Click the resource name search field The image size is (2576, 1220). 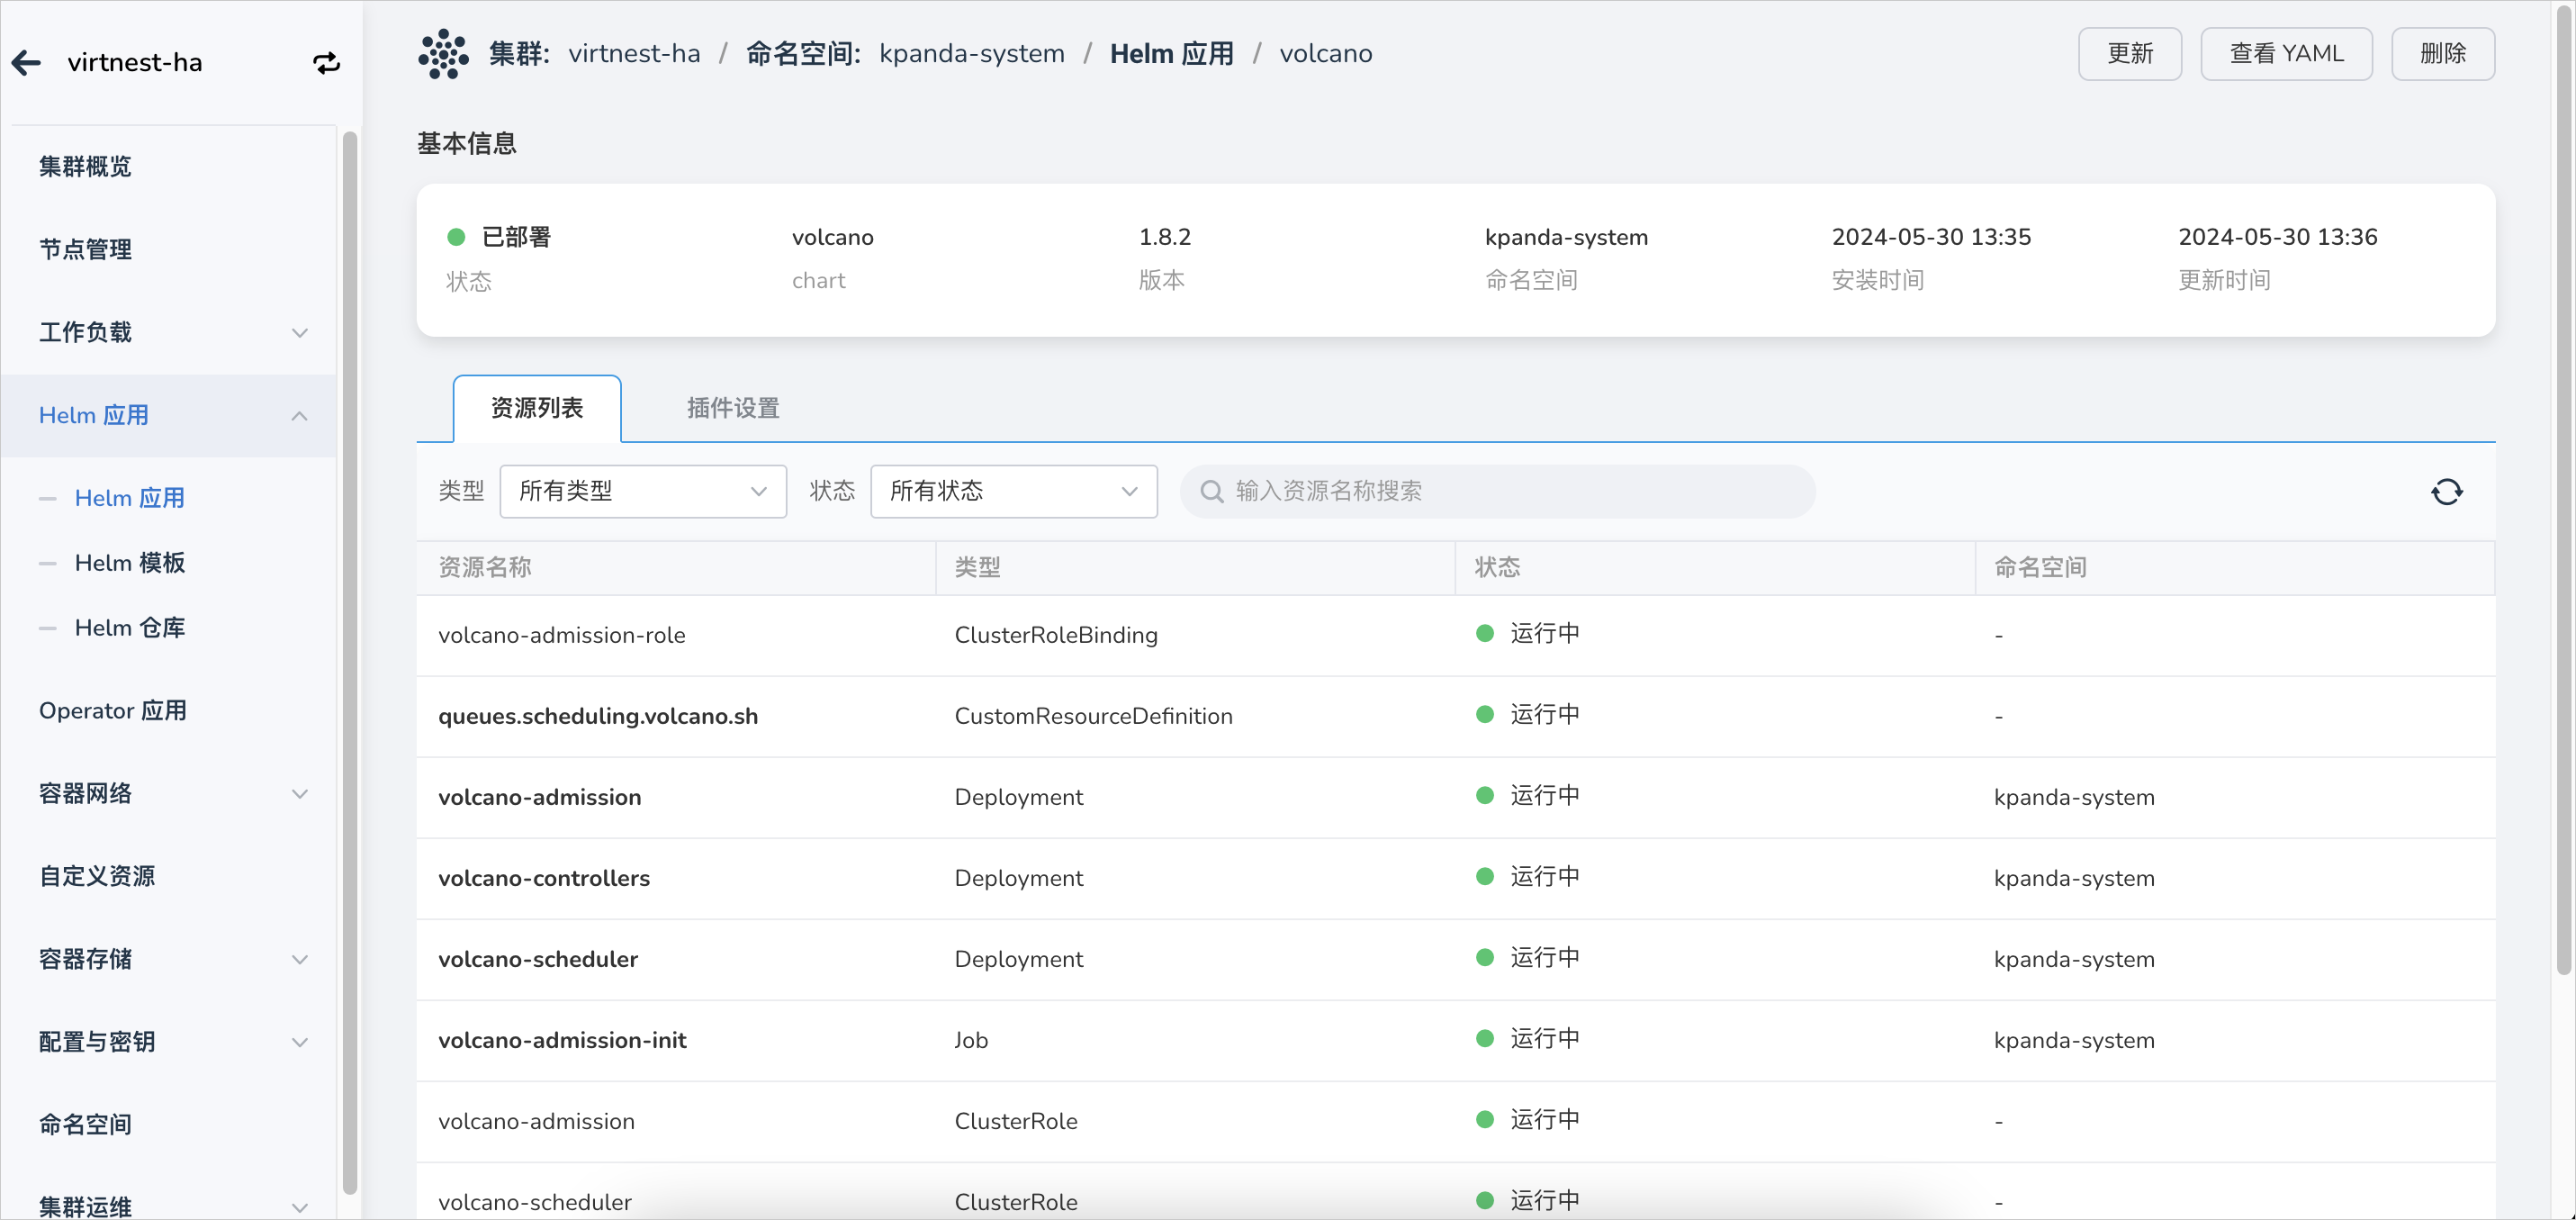pos(1497,491)
